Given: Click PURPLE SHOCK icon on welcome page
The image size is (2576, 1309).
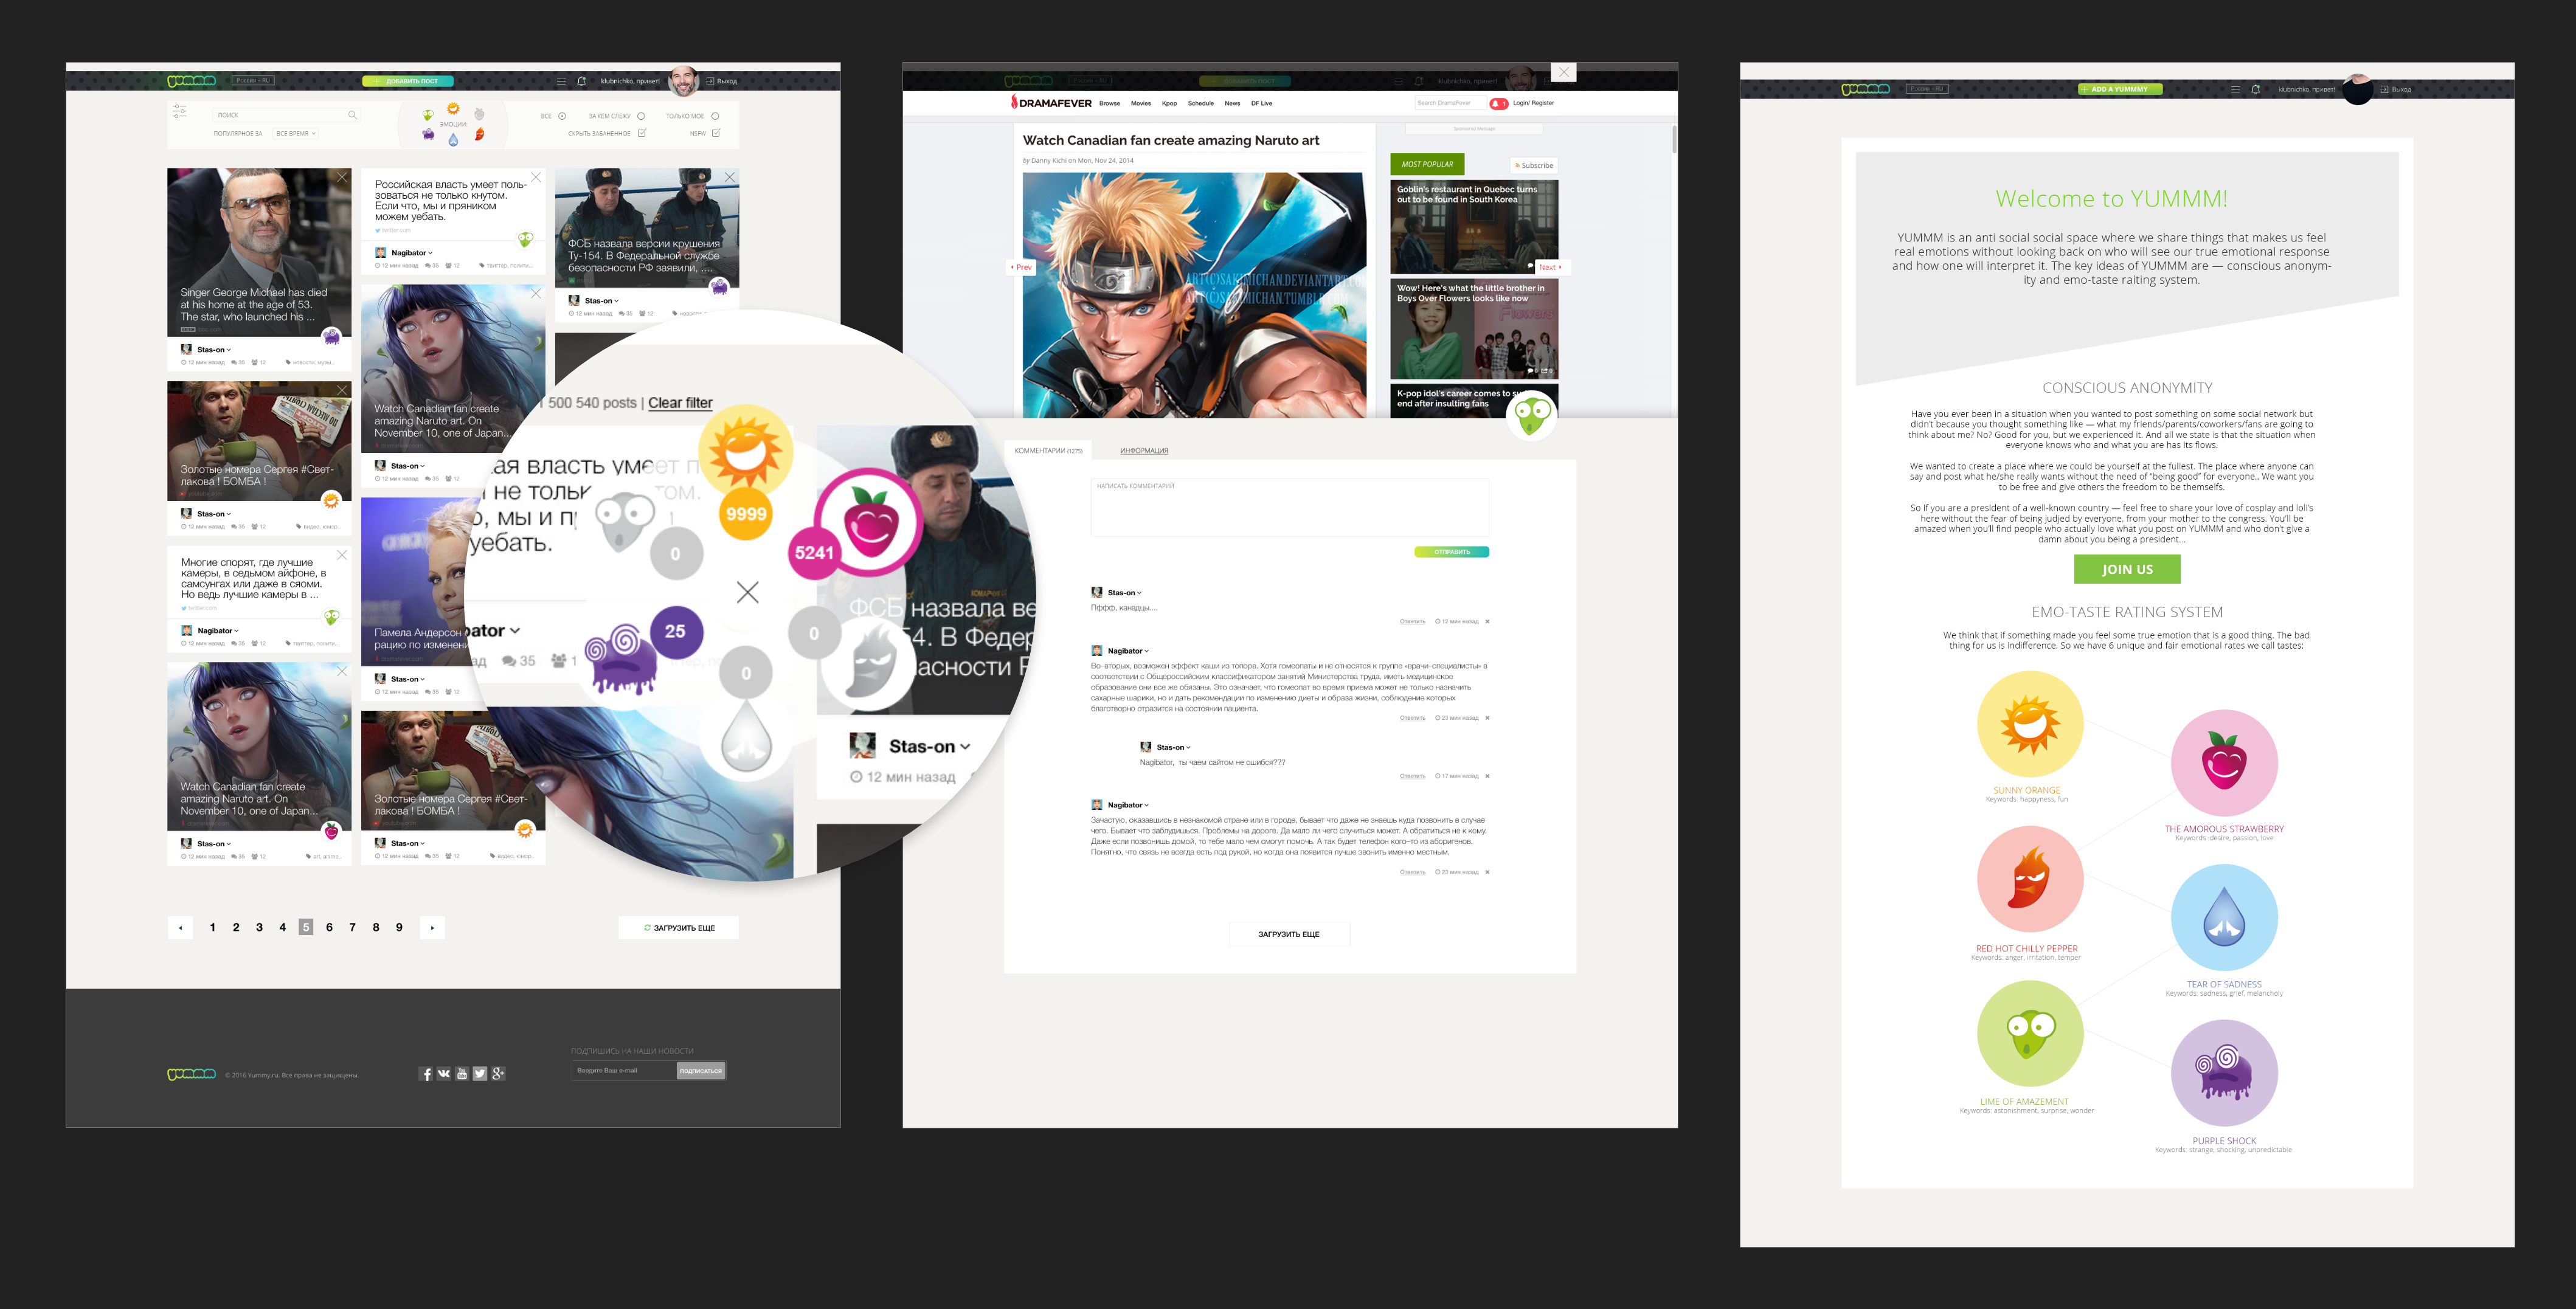Looking at the screenshot, I should (x=2224, y=1073).
